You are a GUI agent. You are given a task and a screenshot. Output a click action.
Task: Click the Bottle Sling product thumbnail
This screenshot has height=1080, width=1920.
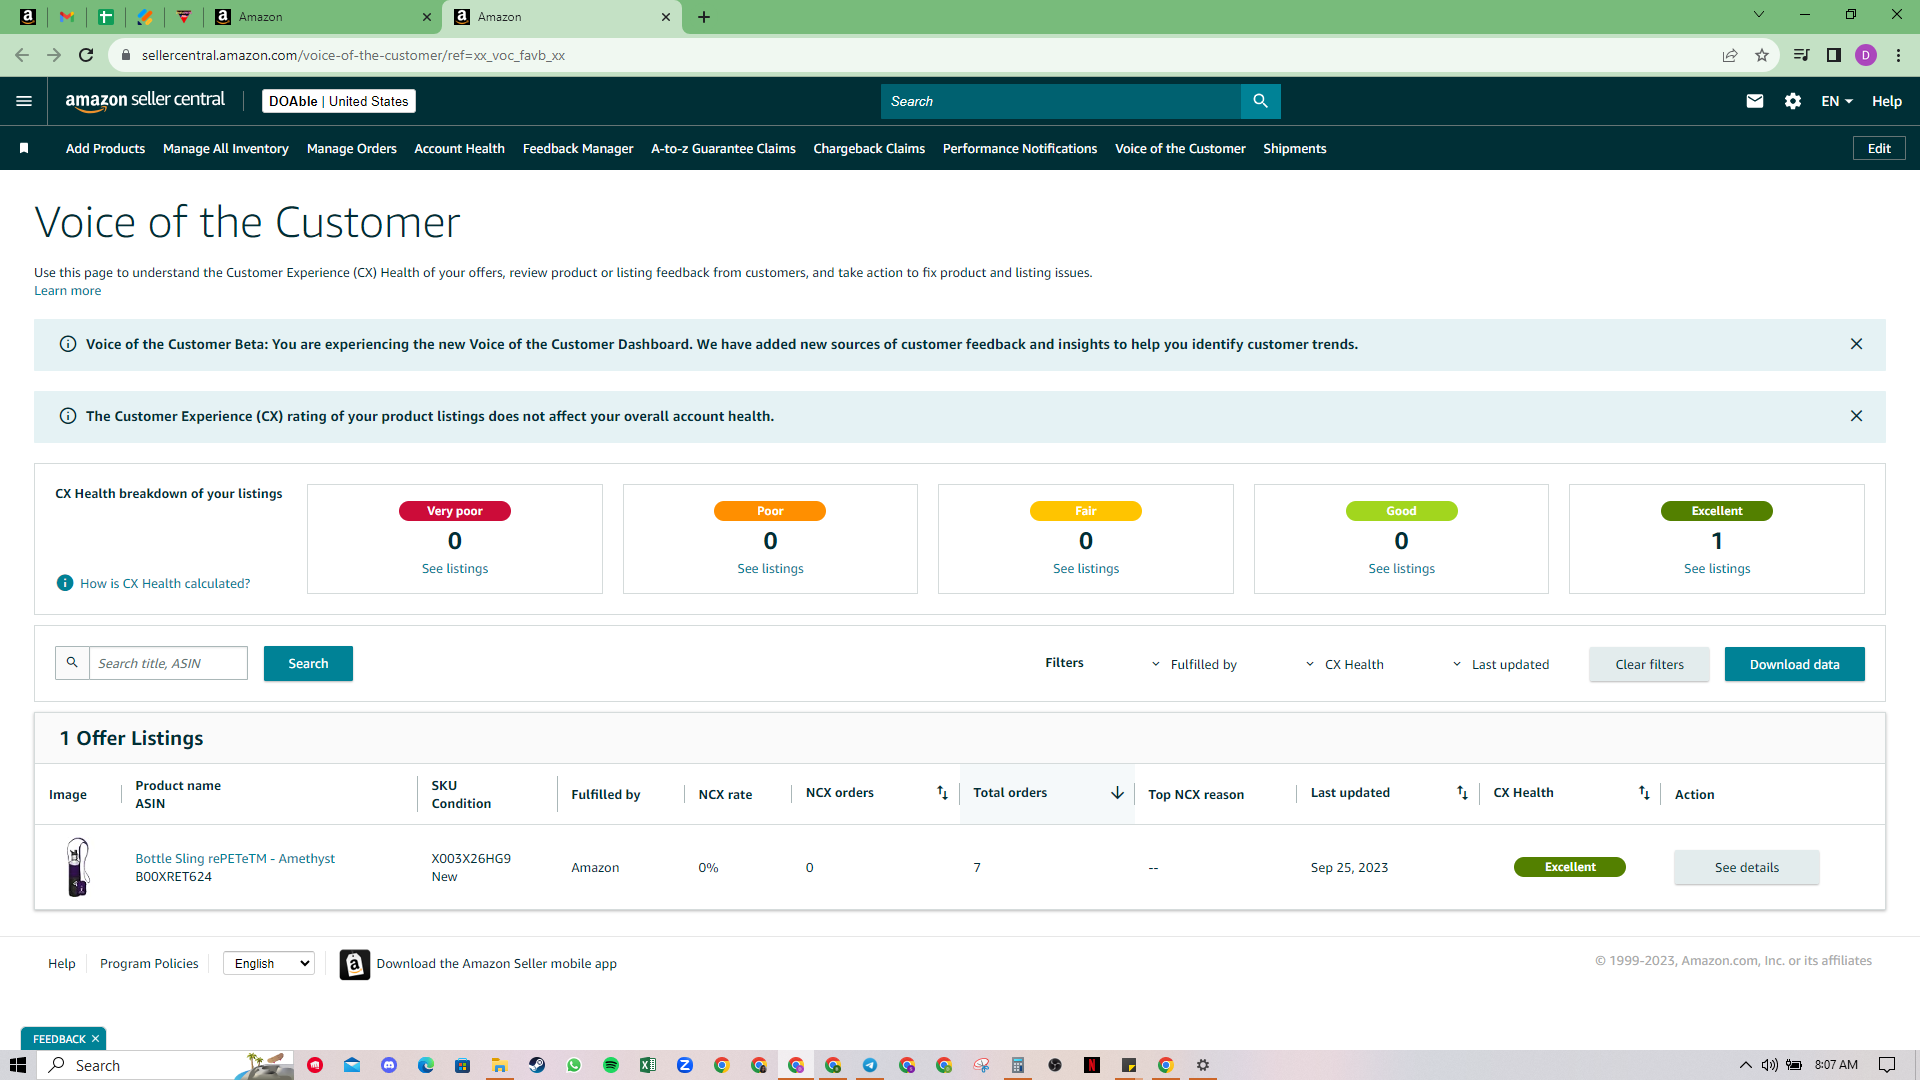[77, 867]
